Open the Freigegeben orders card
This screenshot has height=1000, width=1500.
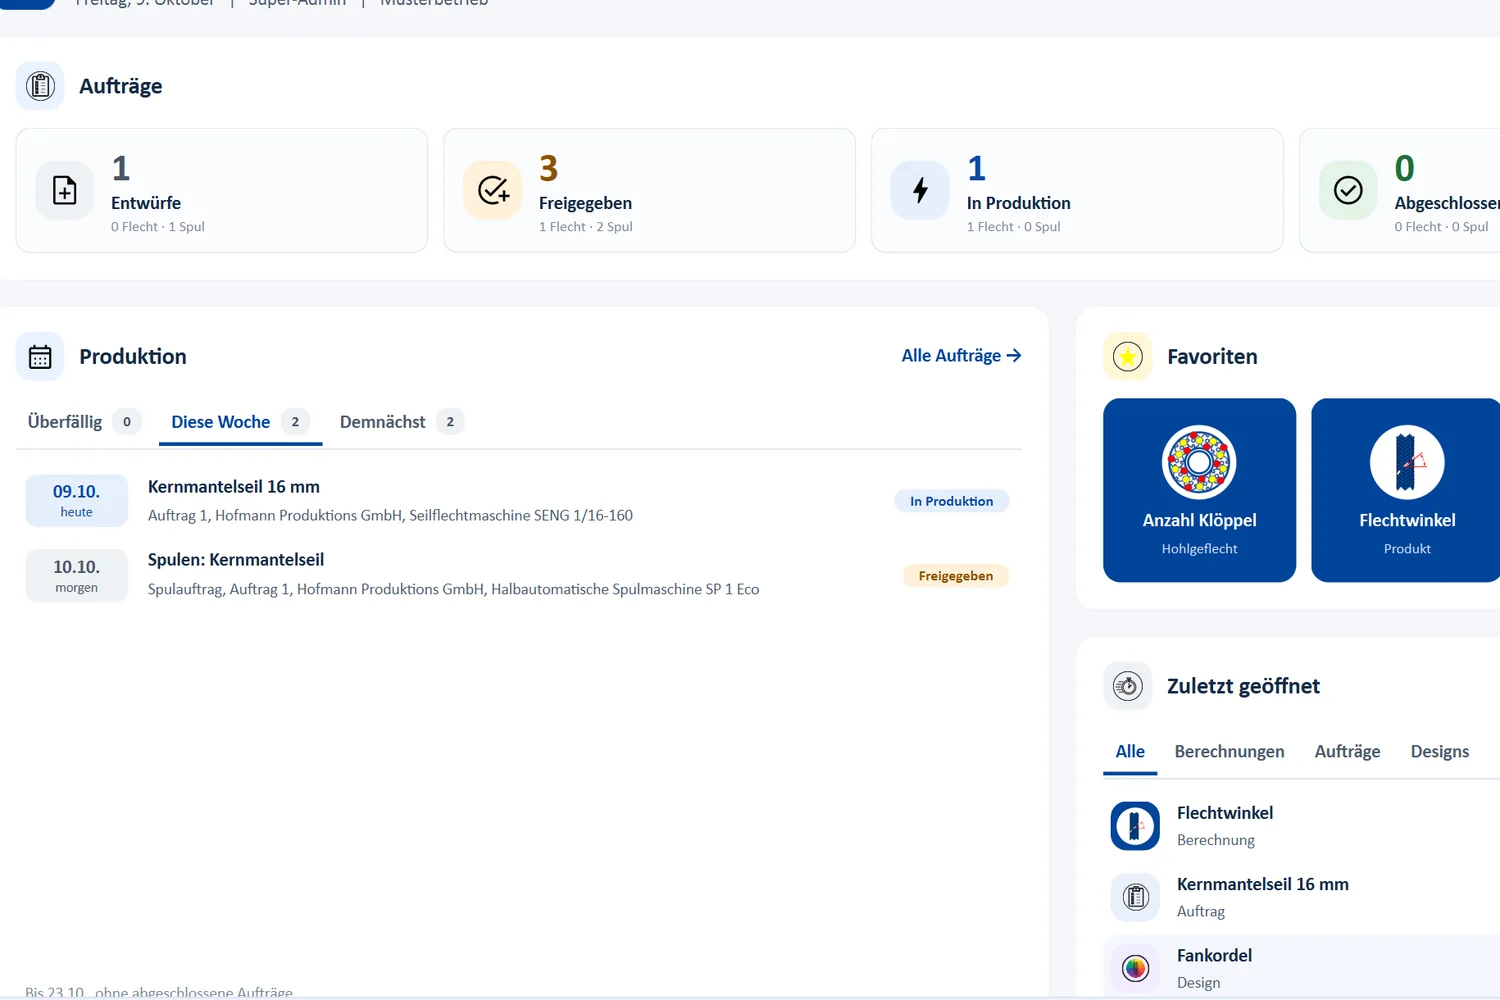tap(650, 190)
